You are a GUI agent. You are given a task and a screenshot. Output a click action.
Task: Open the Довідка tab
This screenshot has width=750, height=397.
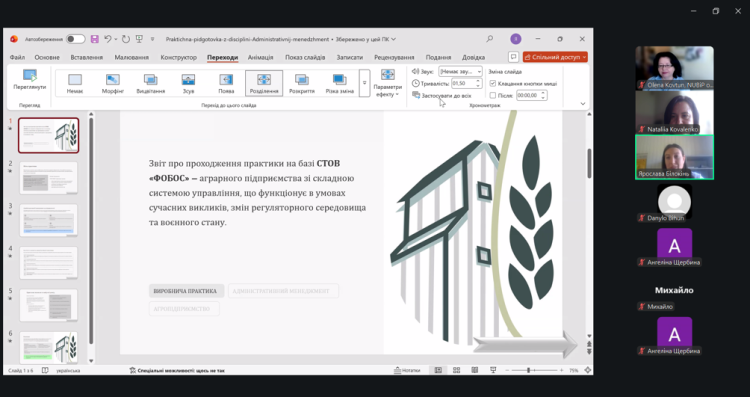pyautogui.click(x=474, y=57)
